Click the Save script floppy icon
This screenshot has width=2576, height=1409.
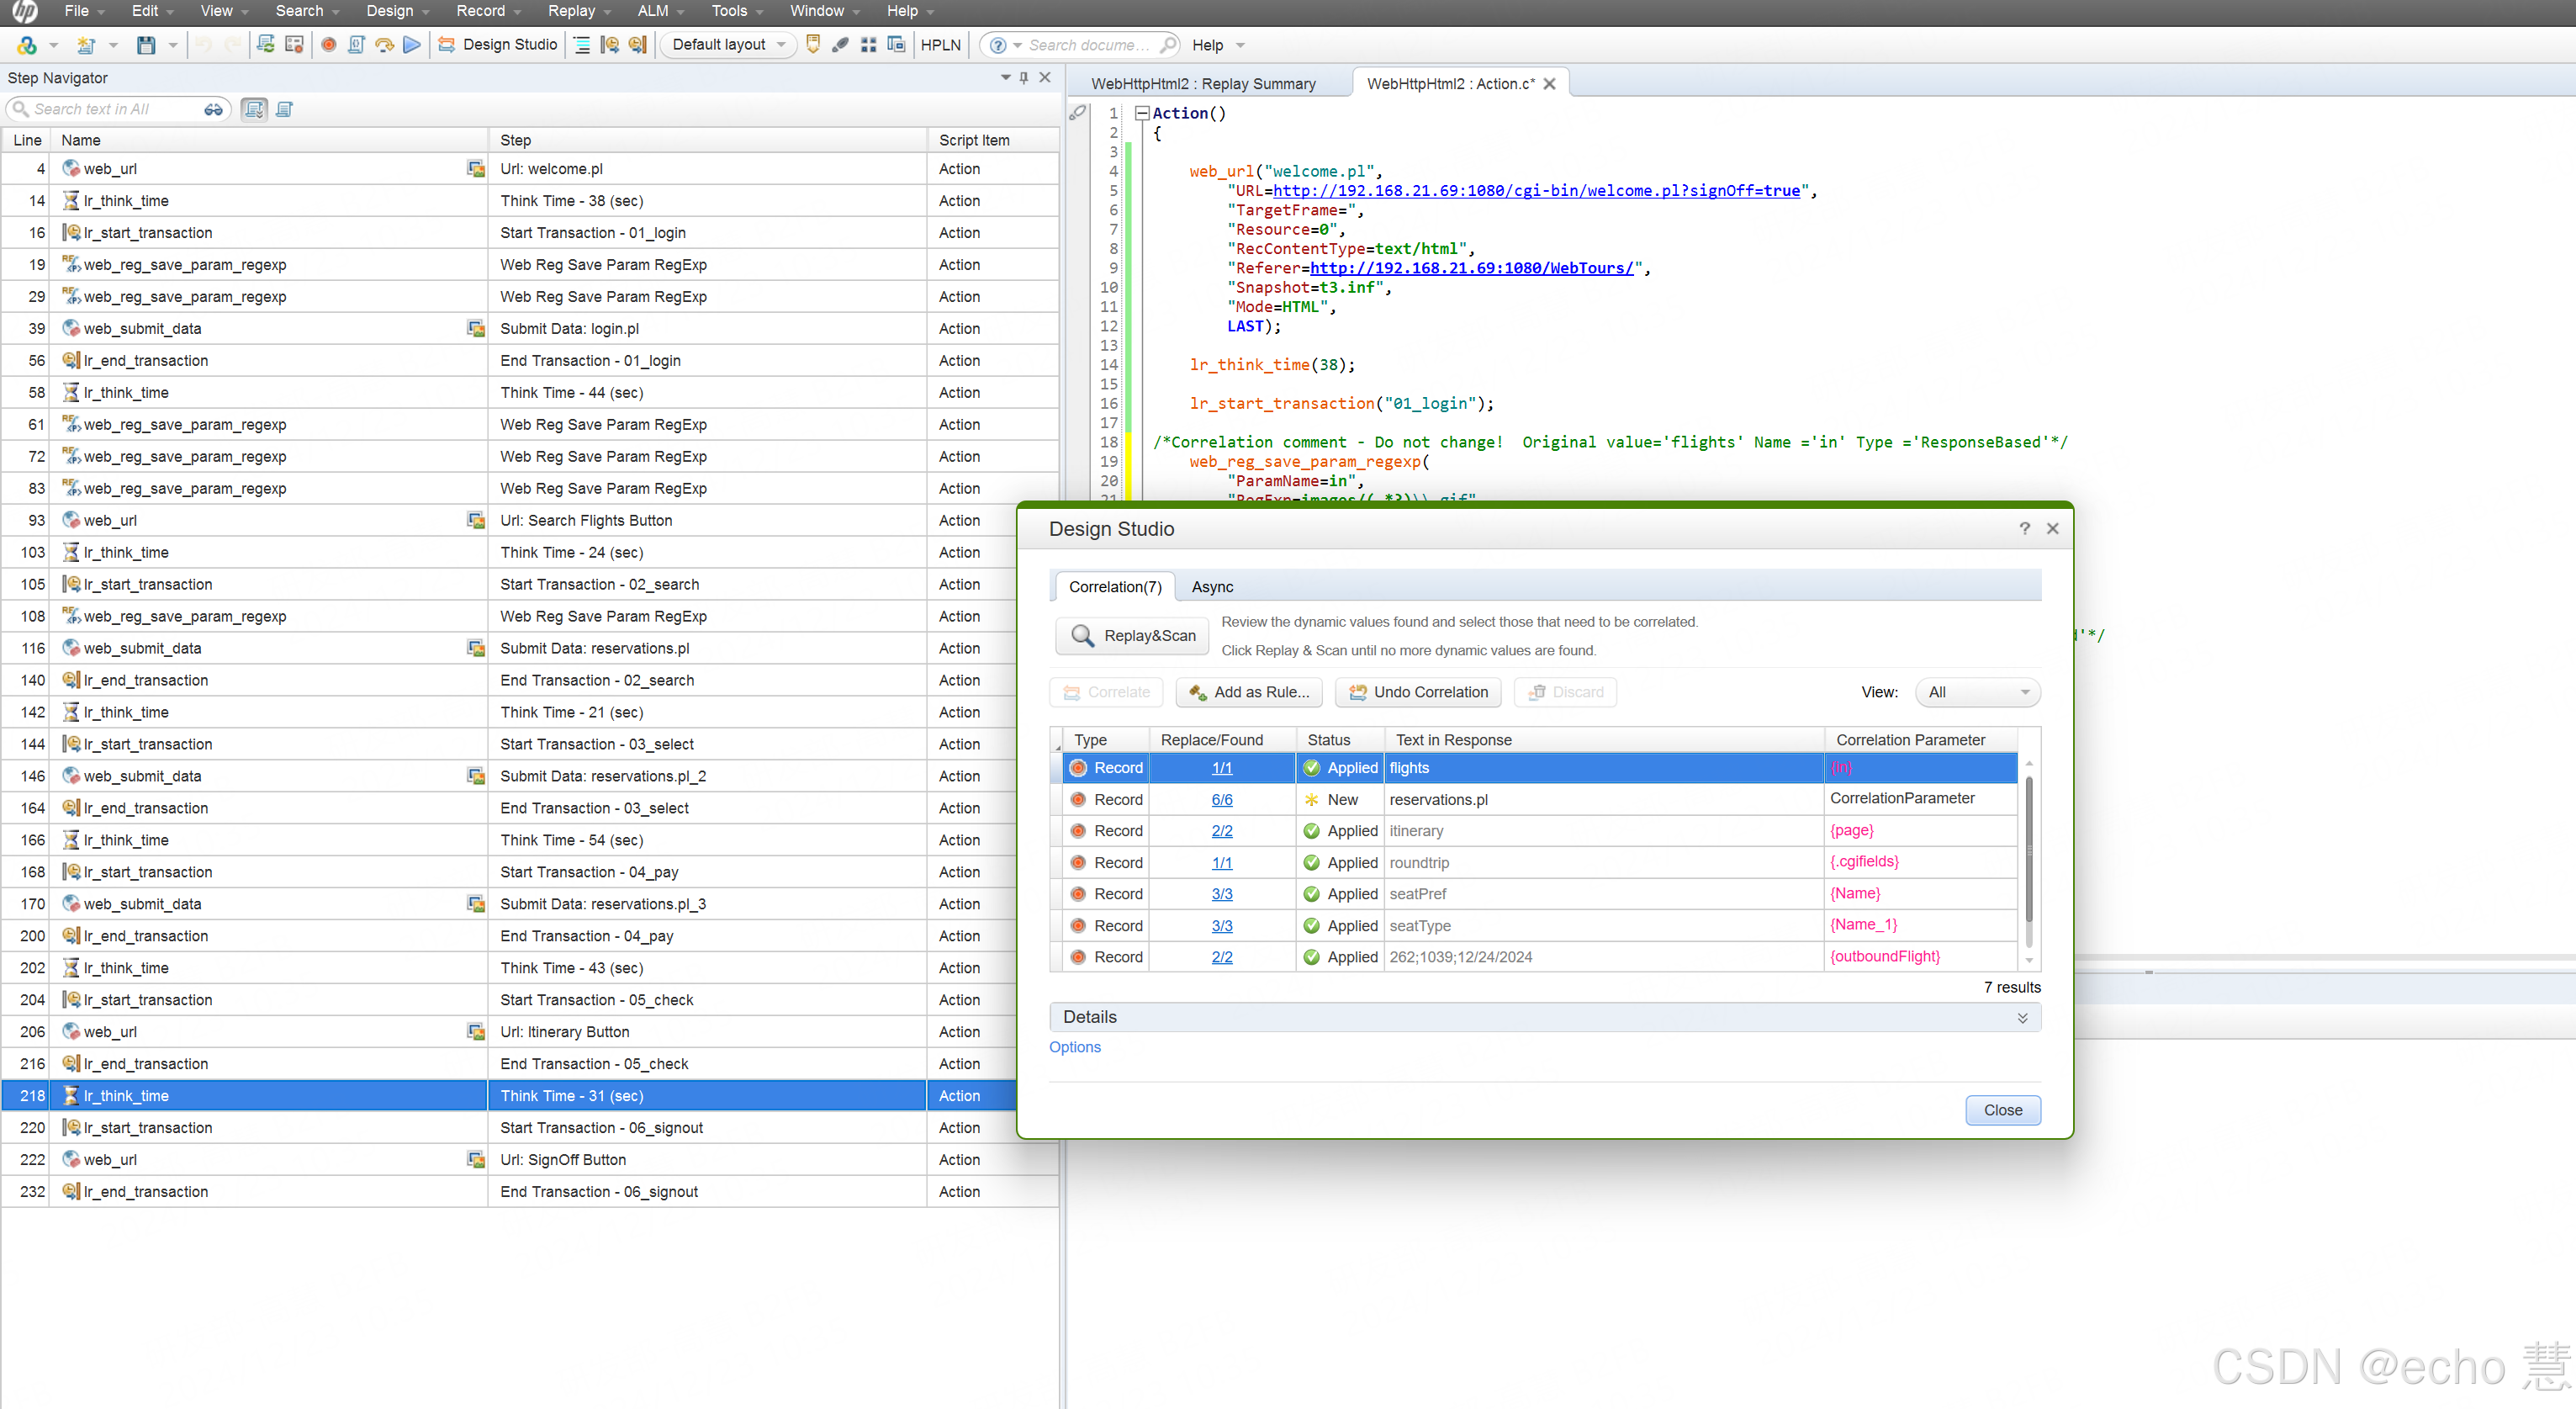[146, 44]
